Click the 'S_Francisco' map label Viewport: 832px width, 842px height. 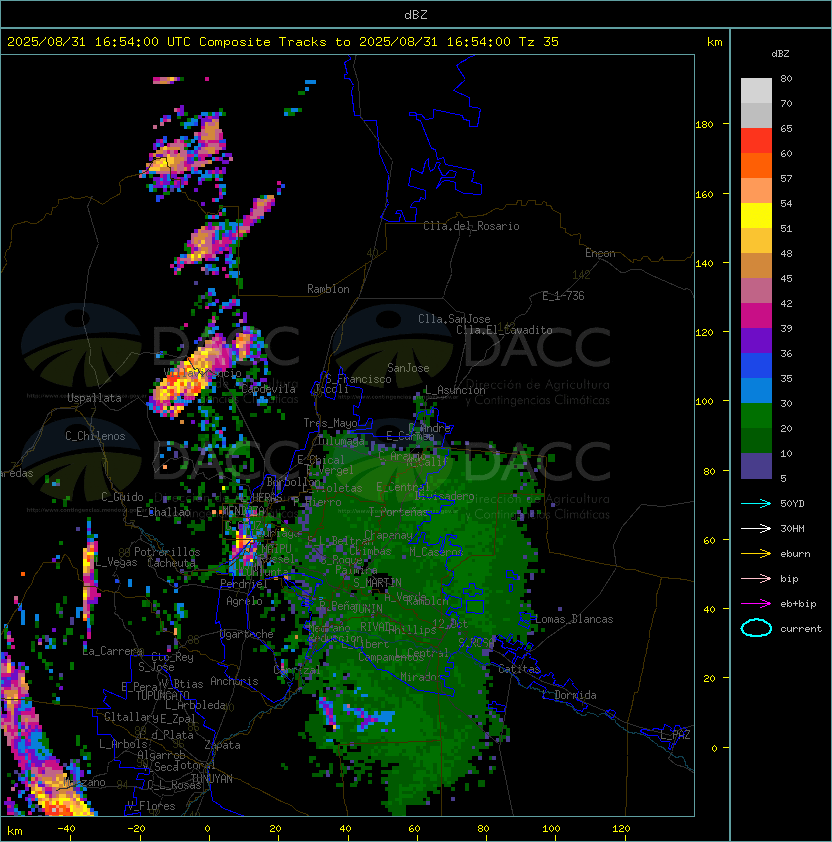tap(358, 379)
